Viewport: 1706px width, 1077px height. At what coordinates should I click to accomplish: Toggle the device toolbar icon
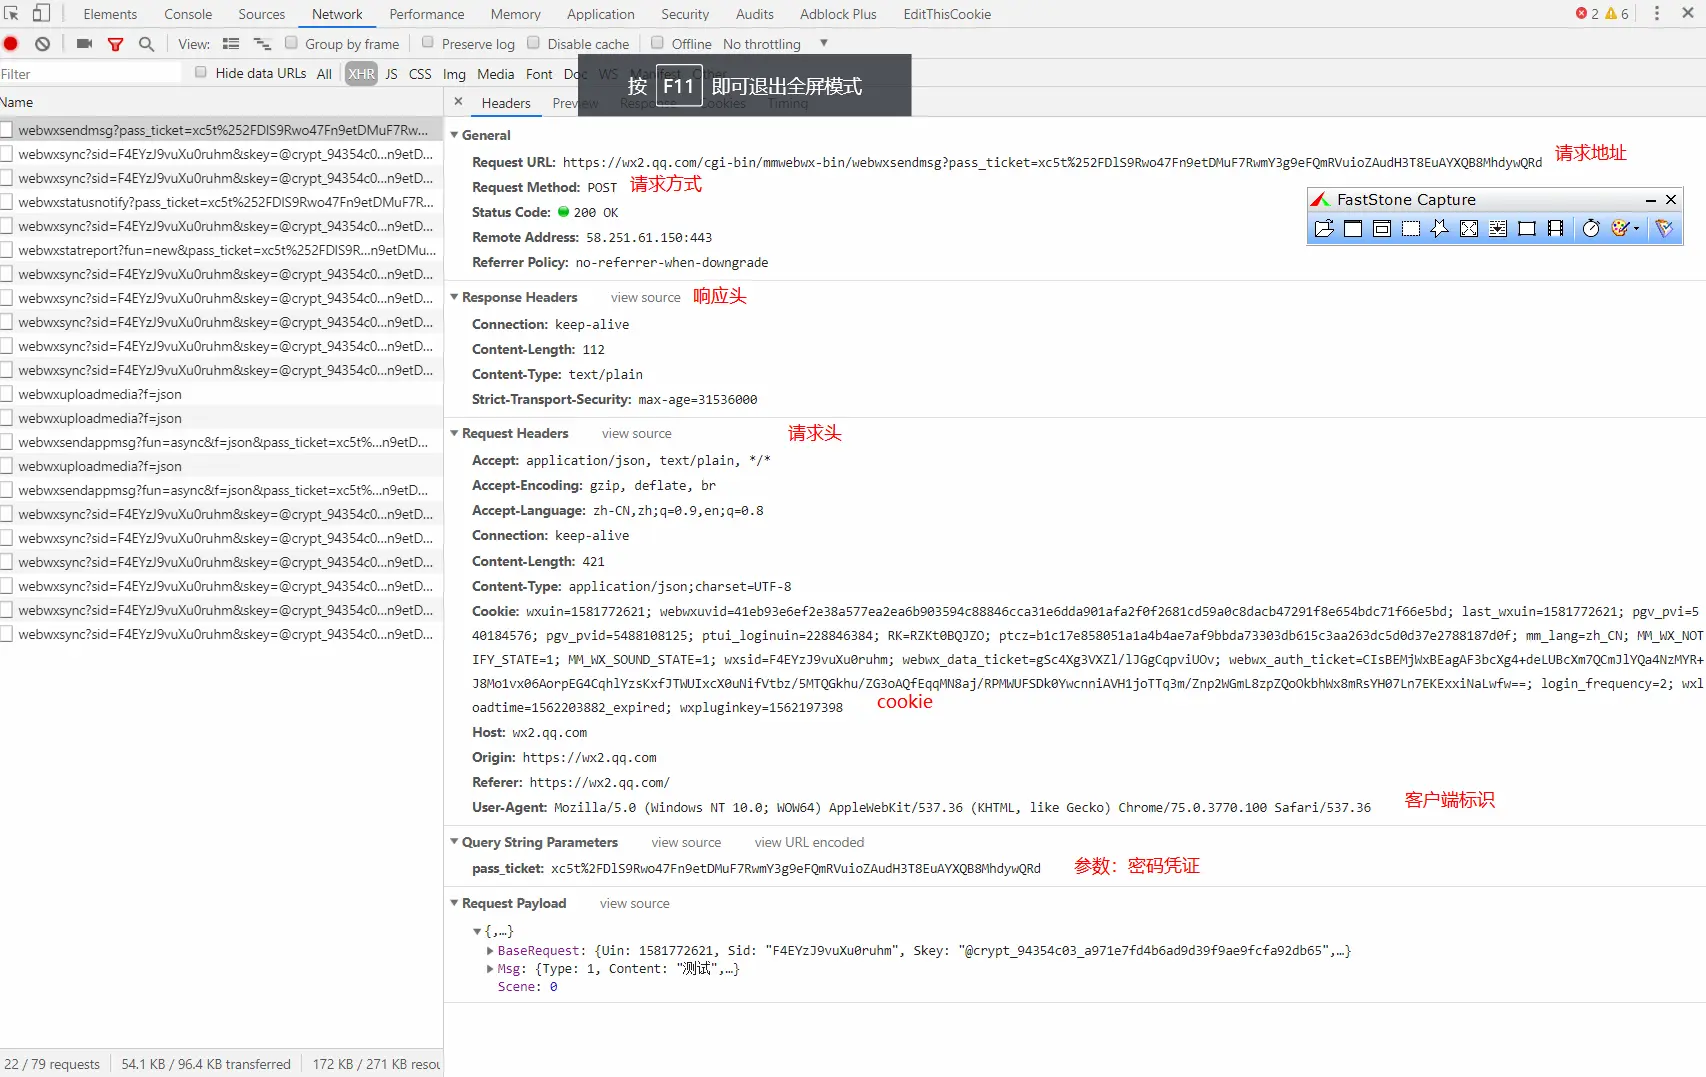click(41, 14)
